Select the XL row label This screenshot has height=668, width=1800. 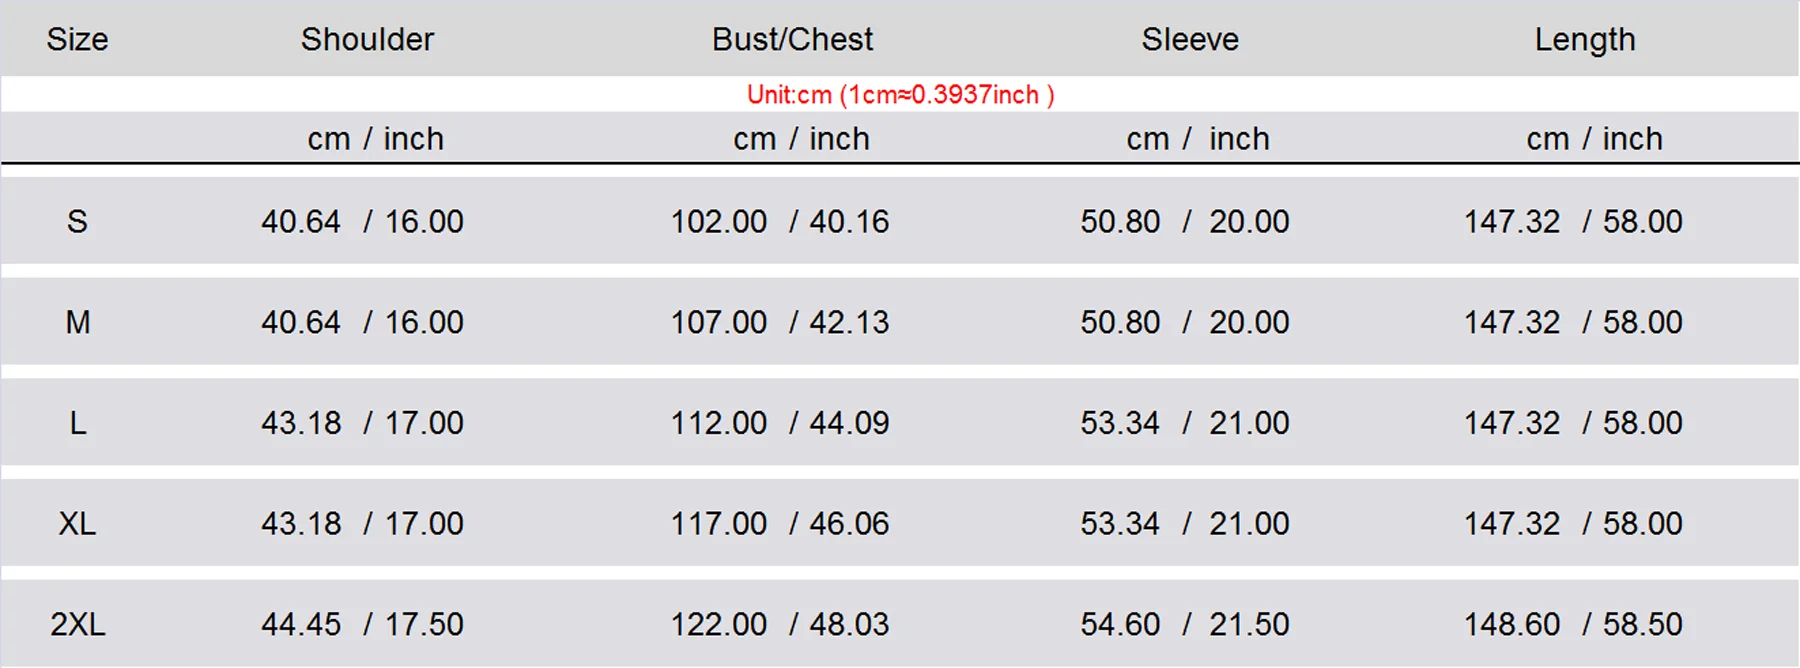[77, 523]
